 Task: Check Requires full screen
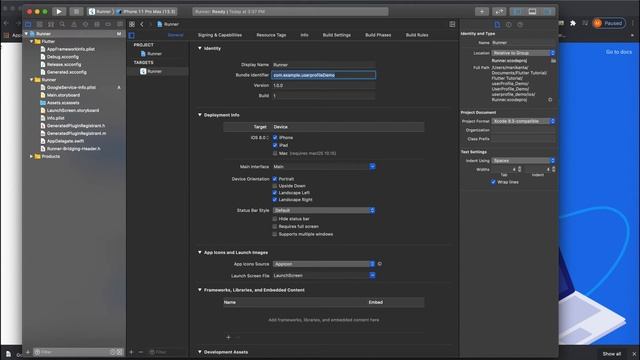(275, 226)
